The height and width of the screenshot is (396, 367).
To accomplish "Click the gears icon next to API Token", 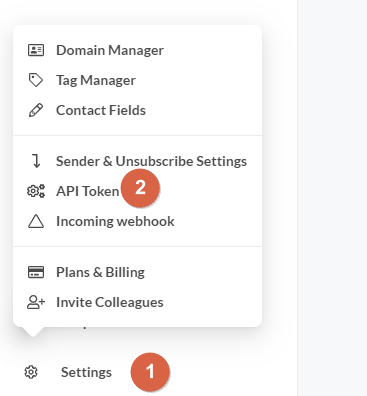I will (x=36, y=191).
